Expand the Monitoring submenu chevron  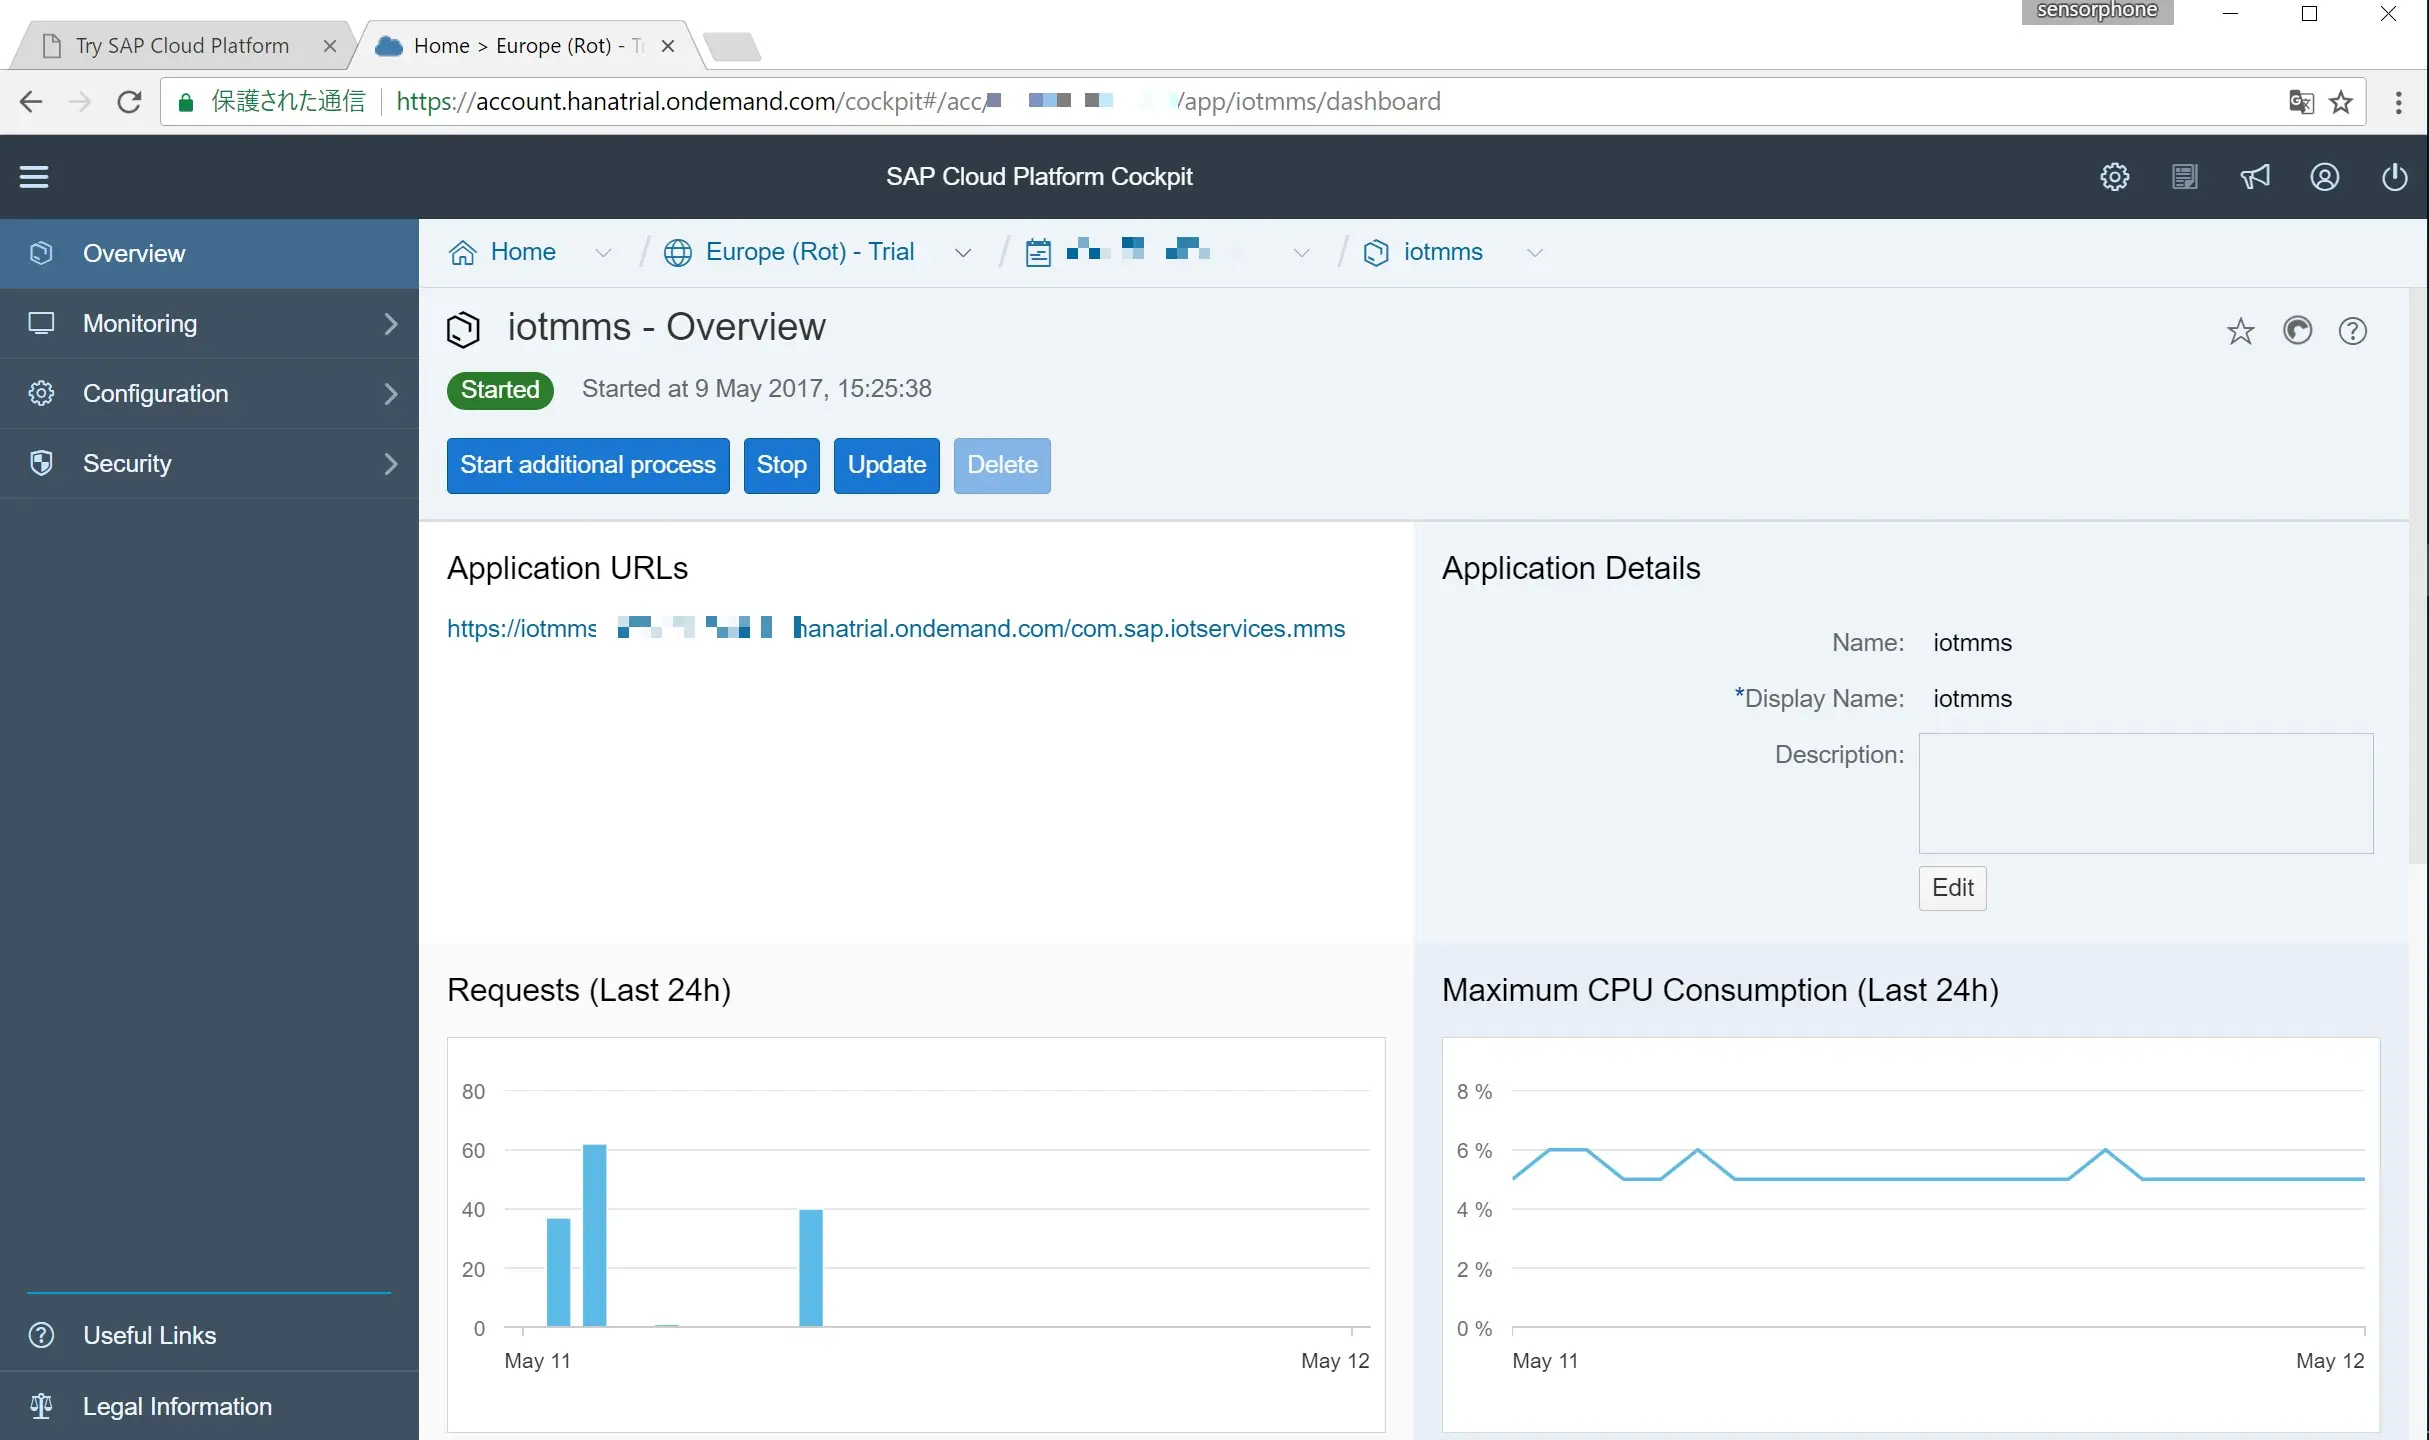[x=391, y=324]
